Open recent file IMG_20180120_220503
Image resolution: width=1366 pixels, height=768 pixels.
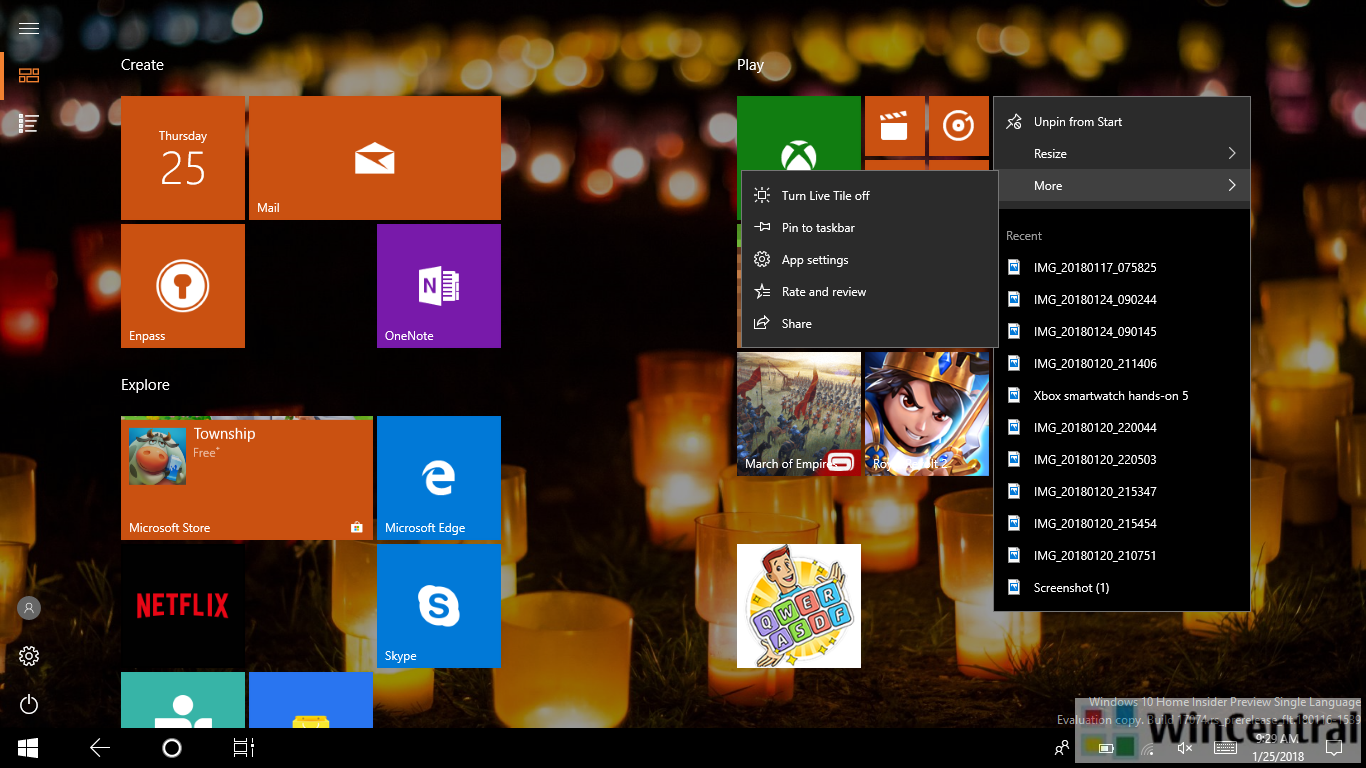point(1122,460)
